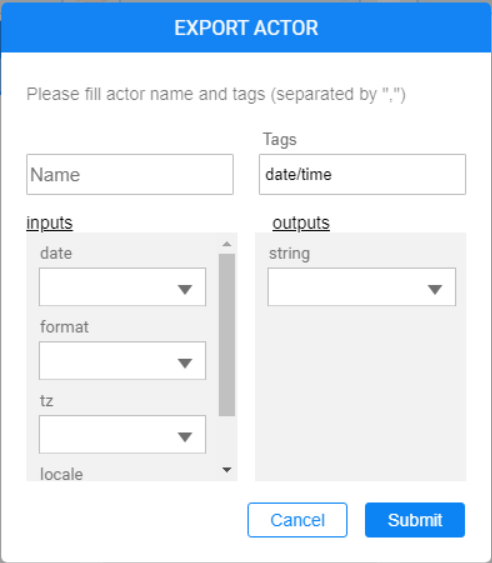Click the scroll-up arrow in inputs list
Screen dimensions: 492x563
point(227,244)
